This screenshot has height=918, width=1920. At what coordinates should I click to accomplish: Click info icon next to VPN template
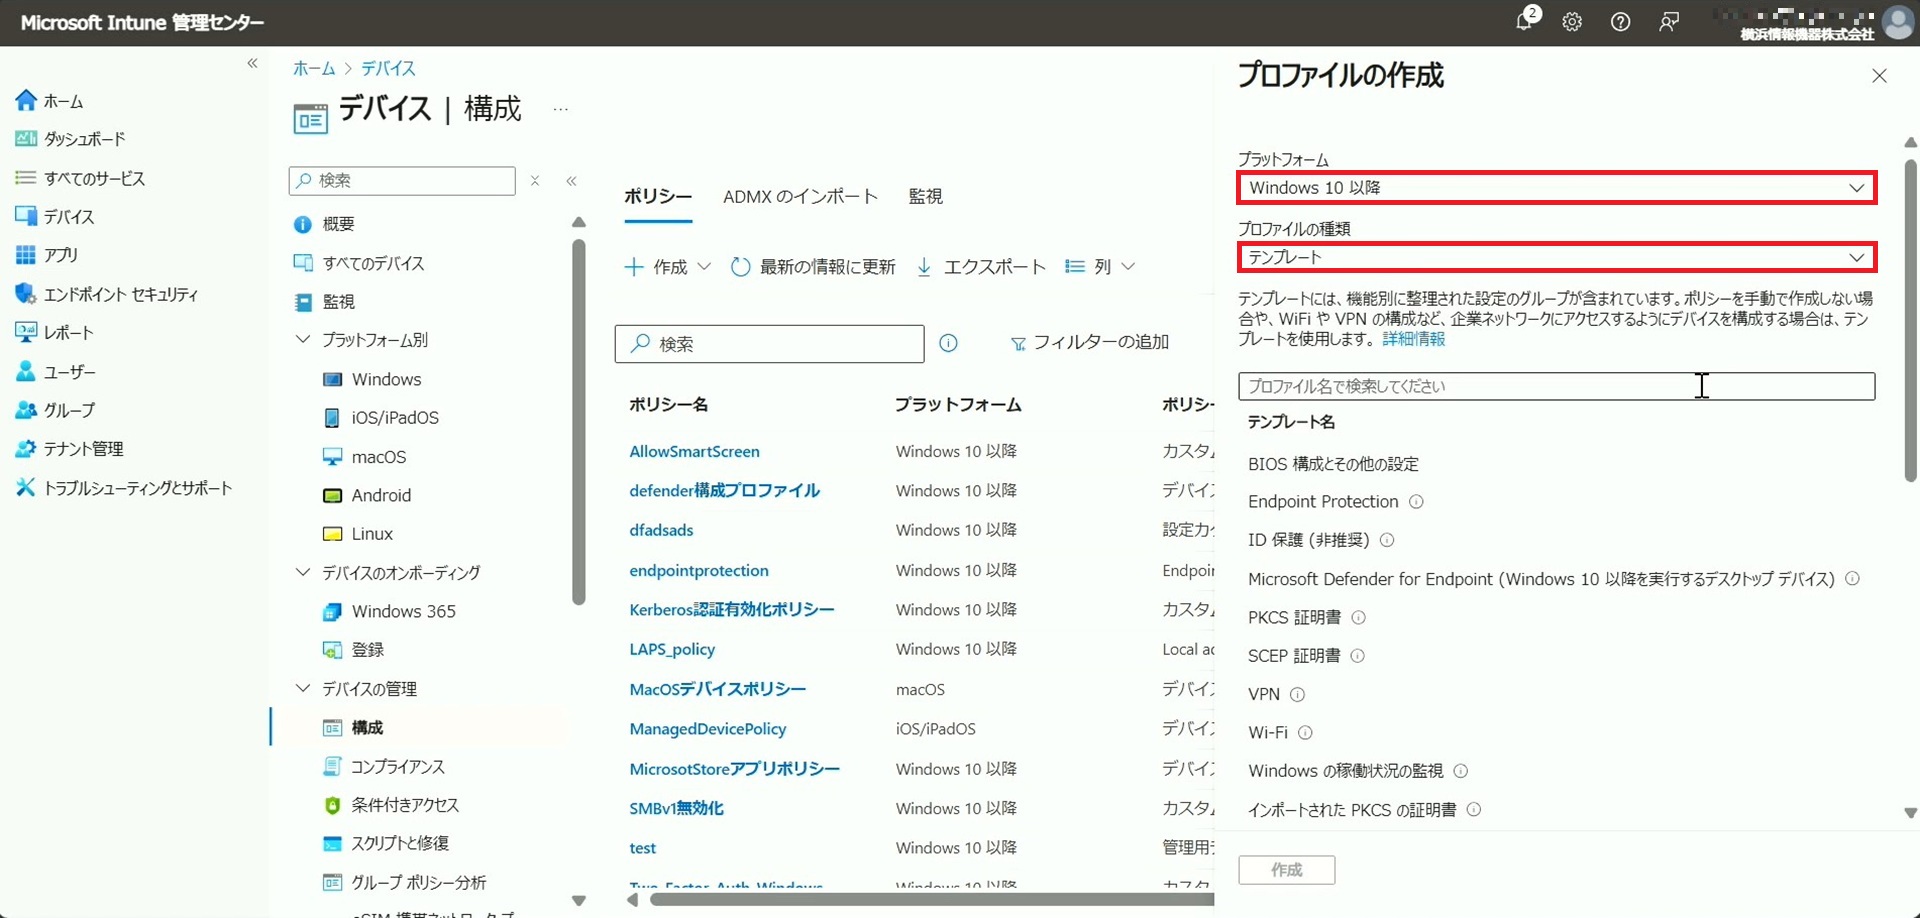[1297, 694]
